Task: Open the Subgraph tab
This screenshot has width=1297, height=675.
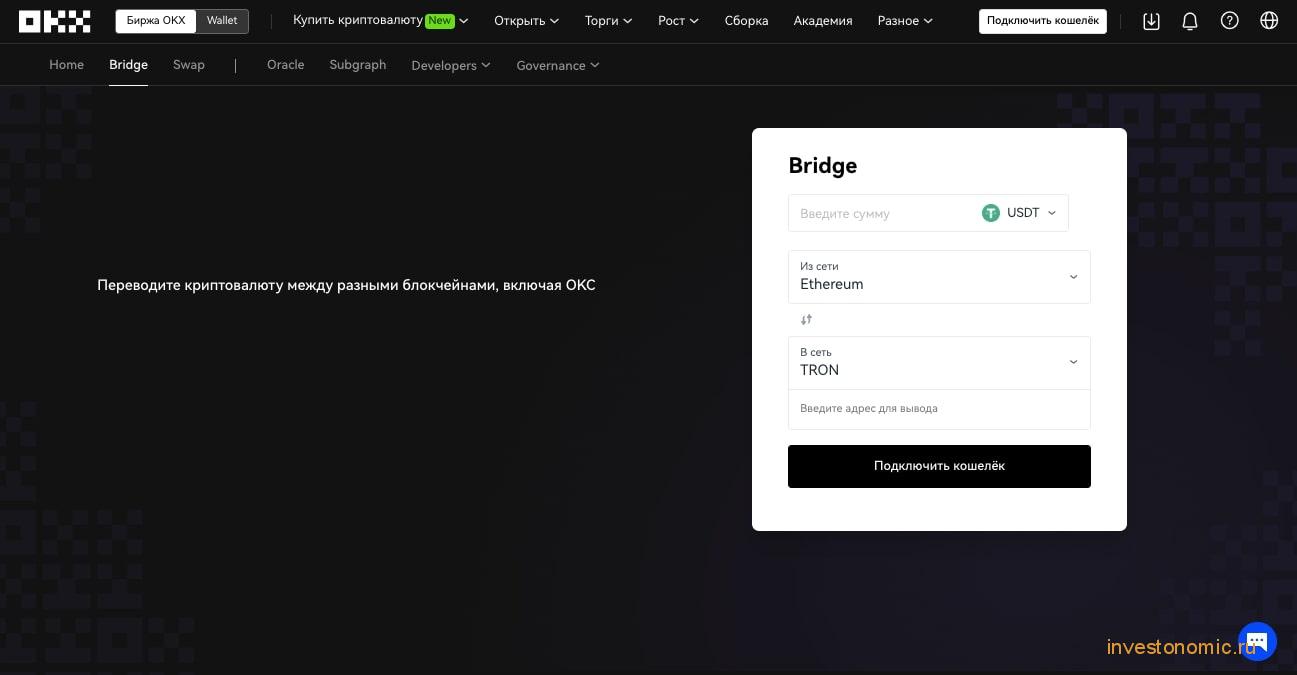Action: coord(357,65)
